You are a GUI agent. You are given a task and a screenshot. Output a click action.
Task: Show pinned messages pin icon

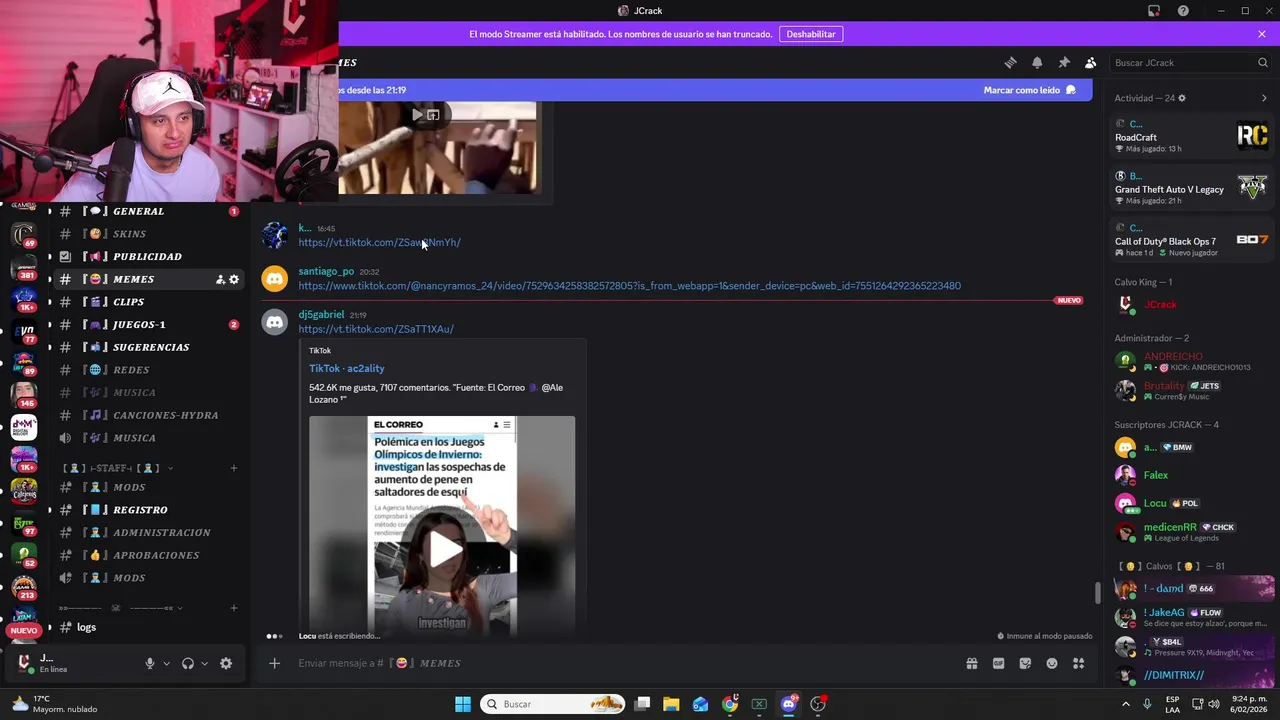pyautogui.click(x=1064, y=62)
